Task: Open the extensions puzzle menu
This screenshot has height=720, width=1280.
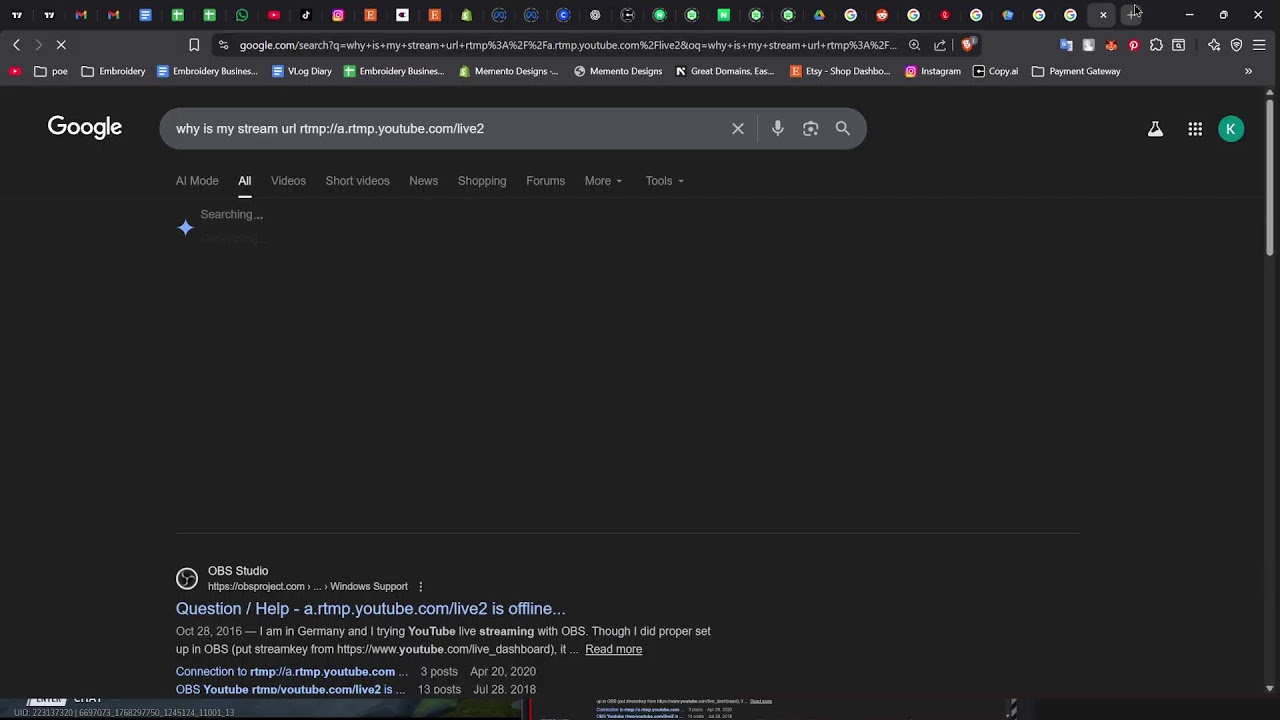Action: tap(1156, 45)
